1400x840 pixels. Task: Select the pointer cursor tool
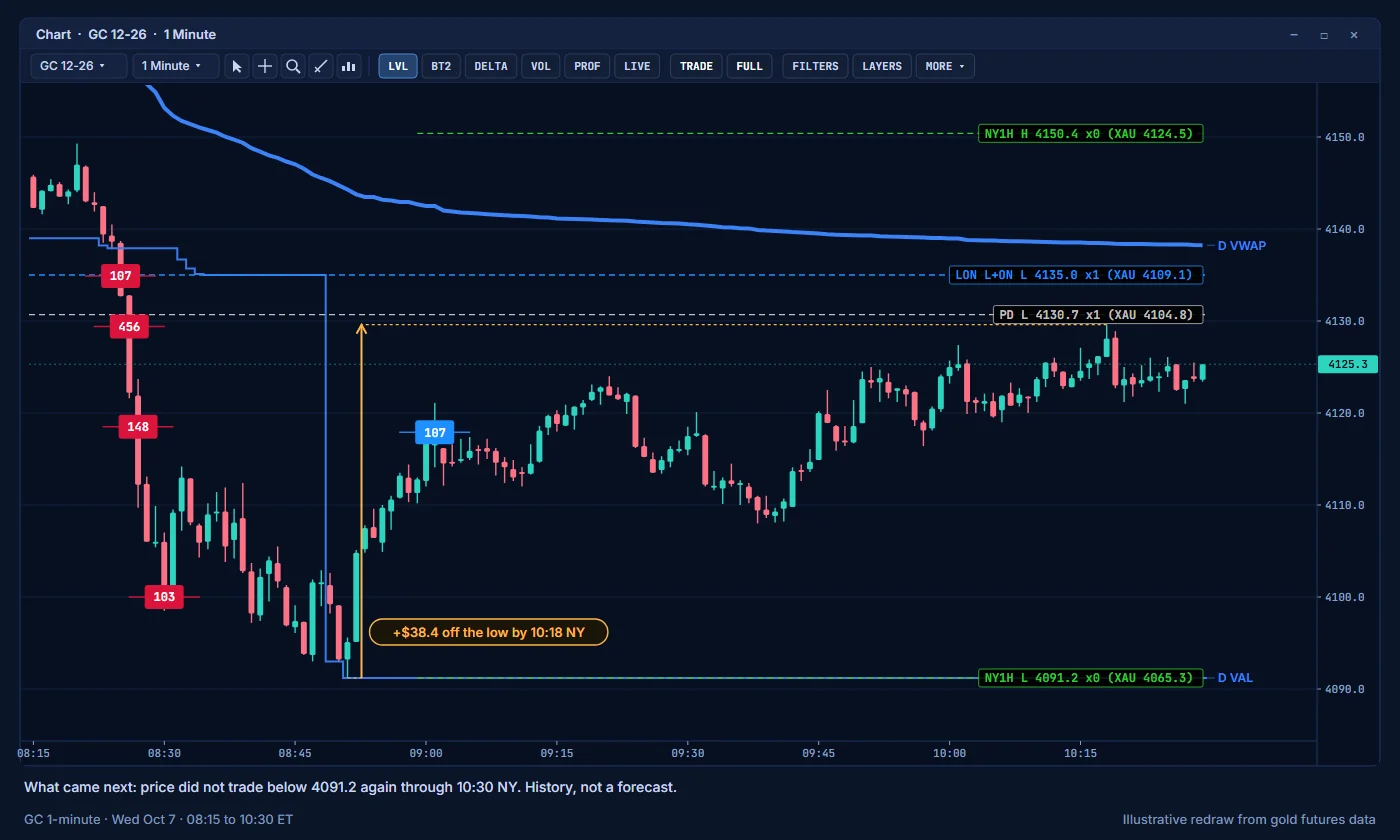[237, 66]
